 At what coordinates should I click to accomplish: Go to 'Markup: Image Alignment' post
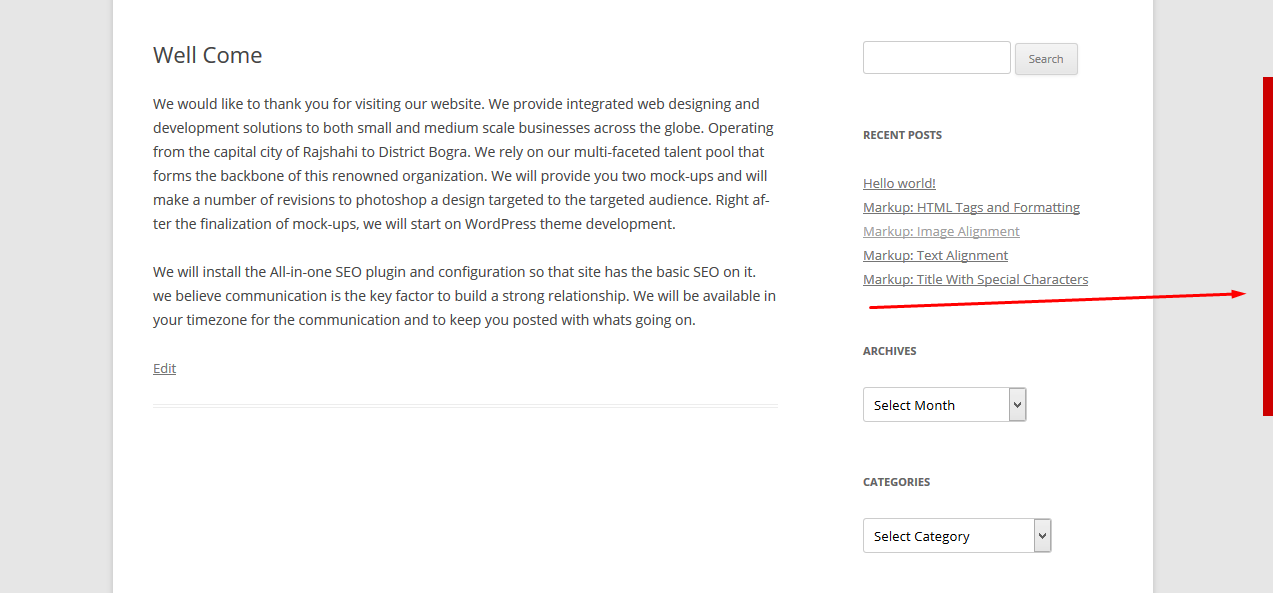tap(941, 231)
